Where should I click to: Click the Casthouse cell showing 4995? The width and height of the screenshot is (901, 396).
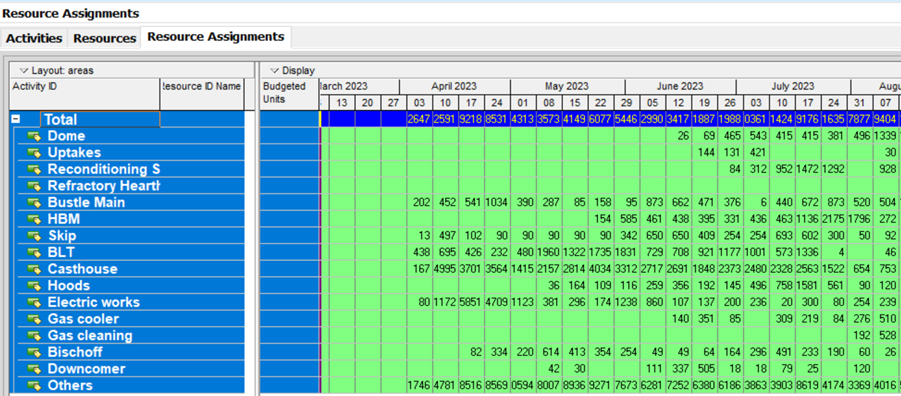(x=445, y=269)
